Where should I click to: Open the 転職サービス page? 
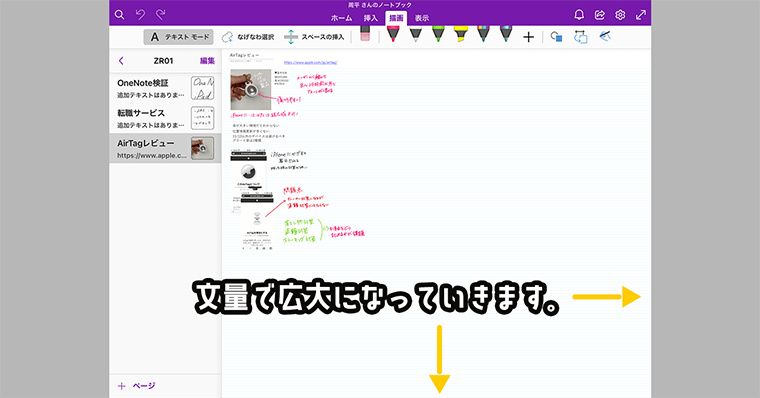165,118
